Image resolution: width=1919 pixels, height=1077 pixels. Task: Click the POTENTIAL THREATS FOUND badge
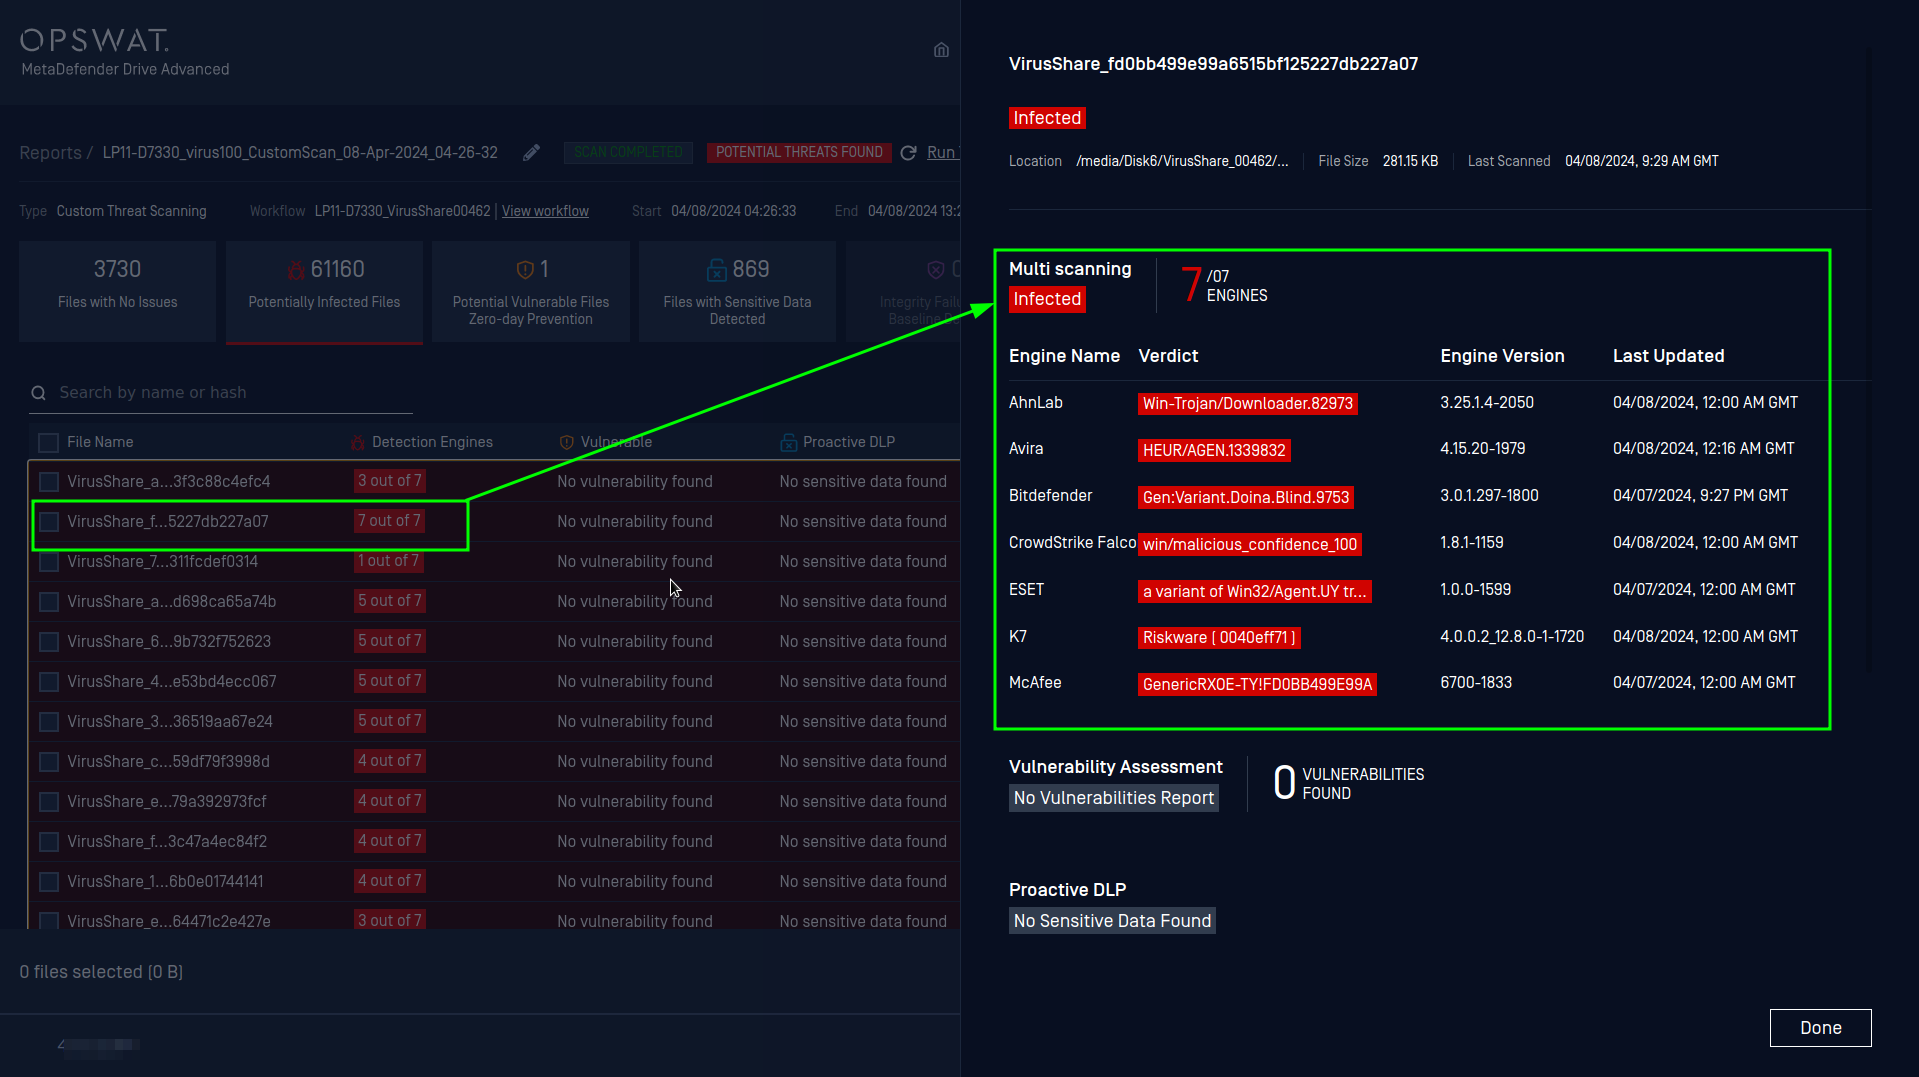[x=799, y=152]
